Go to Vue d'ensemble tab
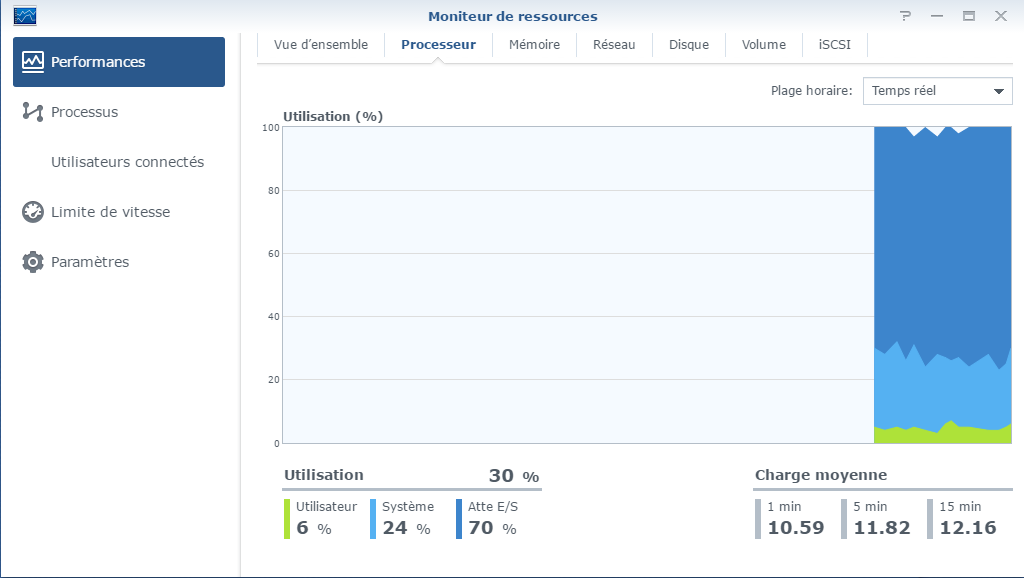 321,44
